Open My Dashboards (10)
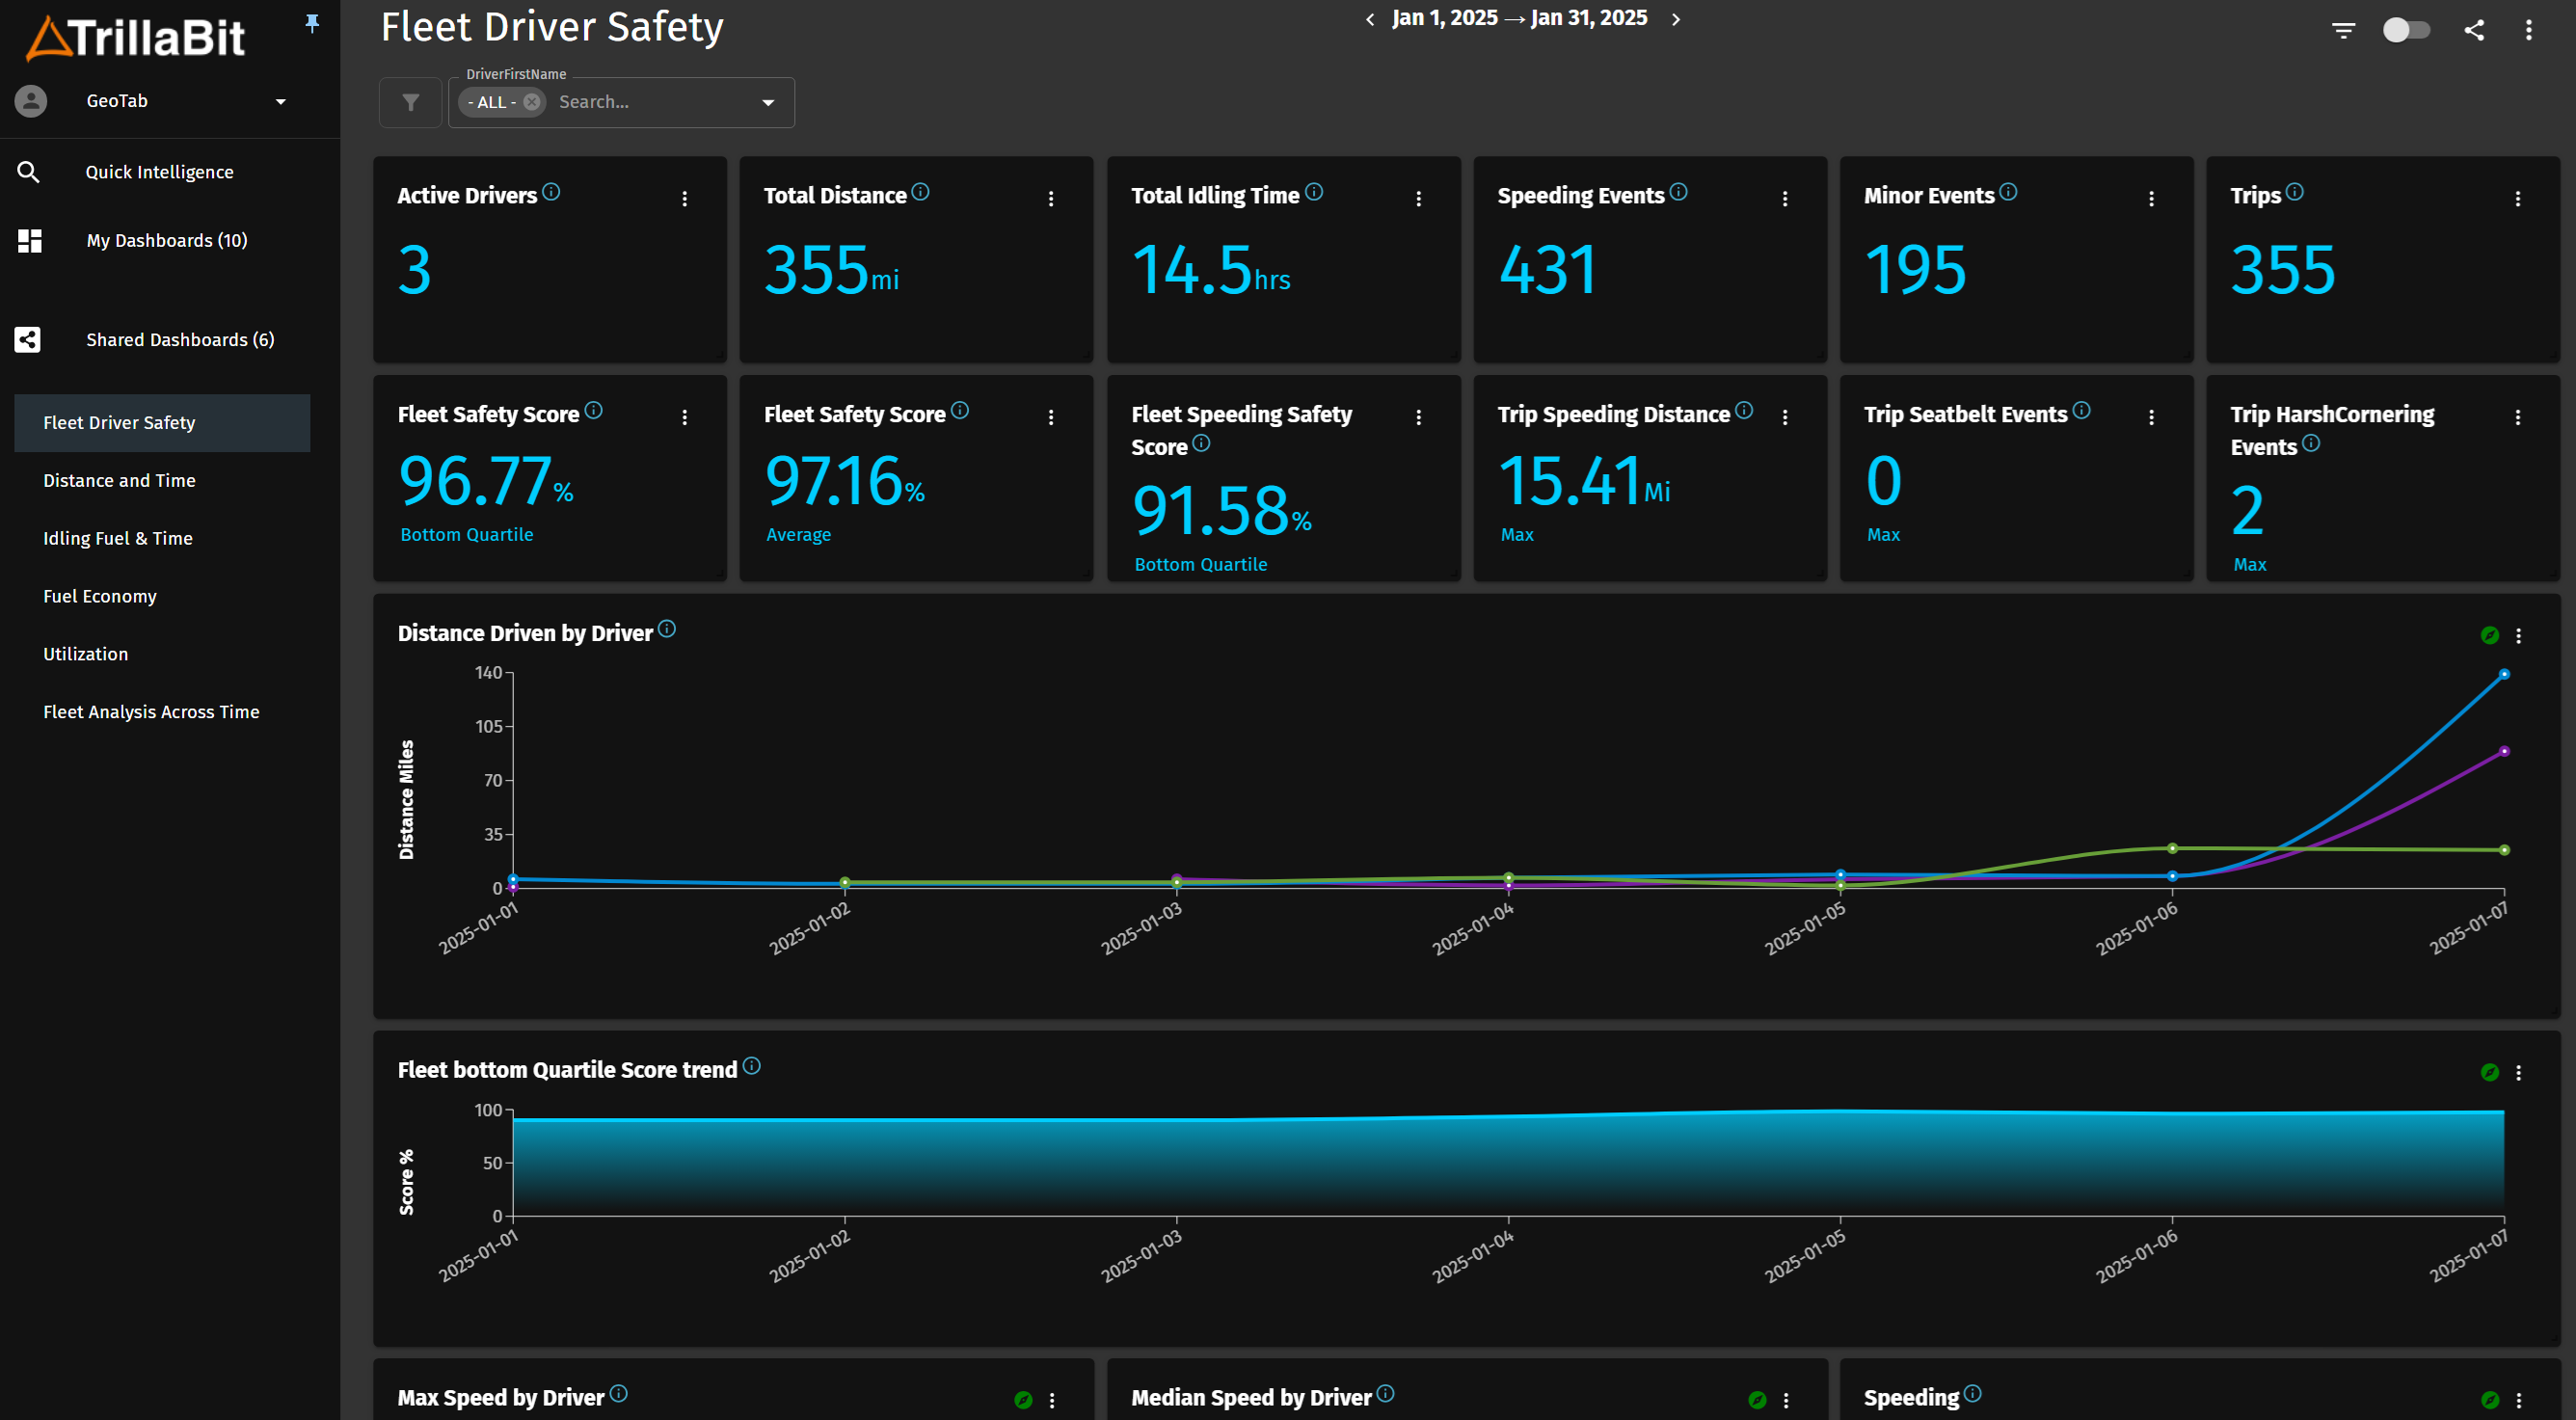 click(x=166, y=240)
